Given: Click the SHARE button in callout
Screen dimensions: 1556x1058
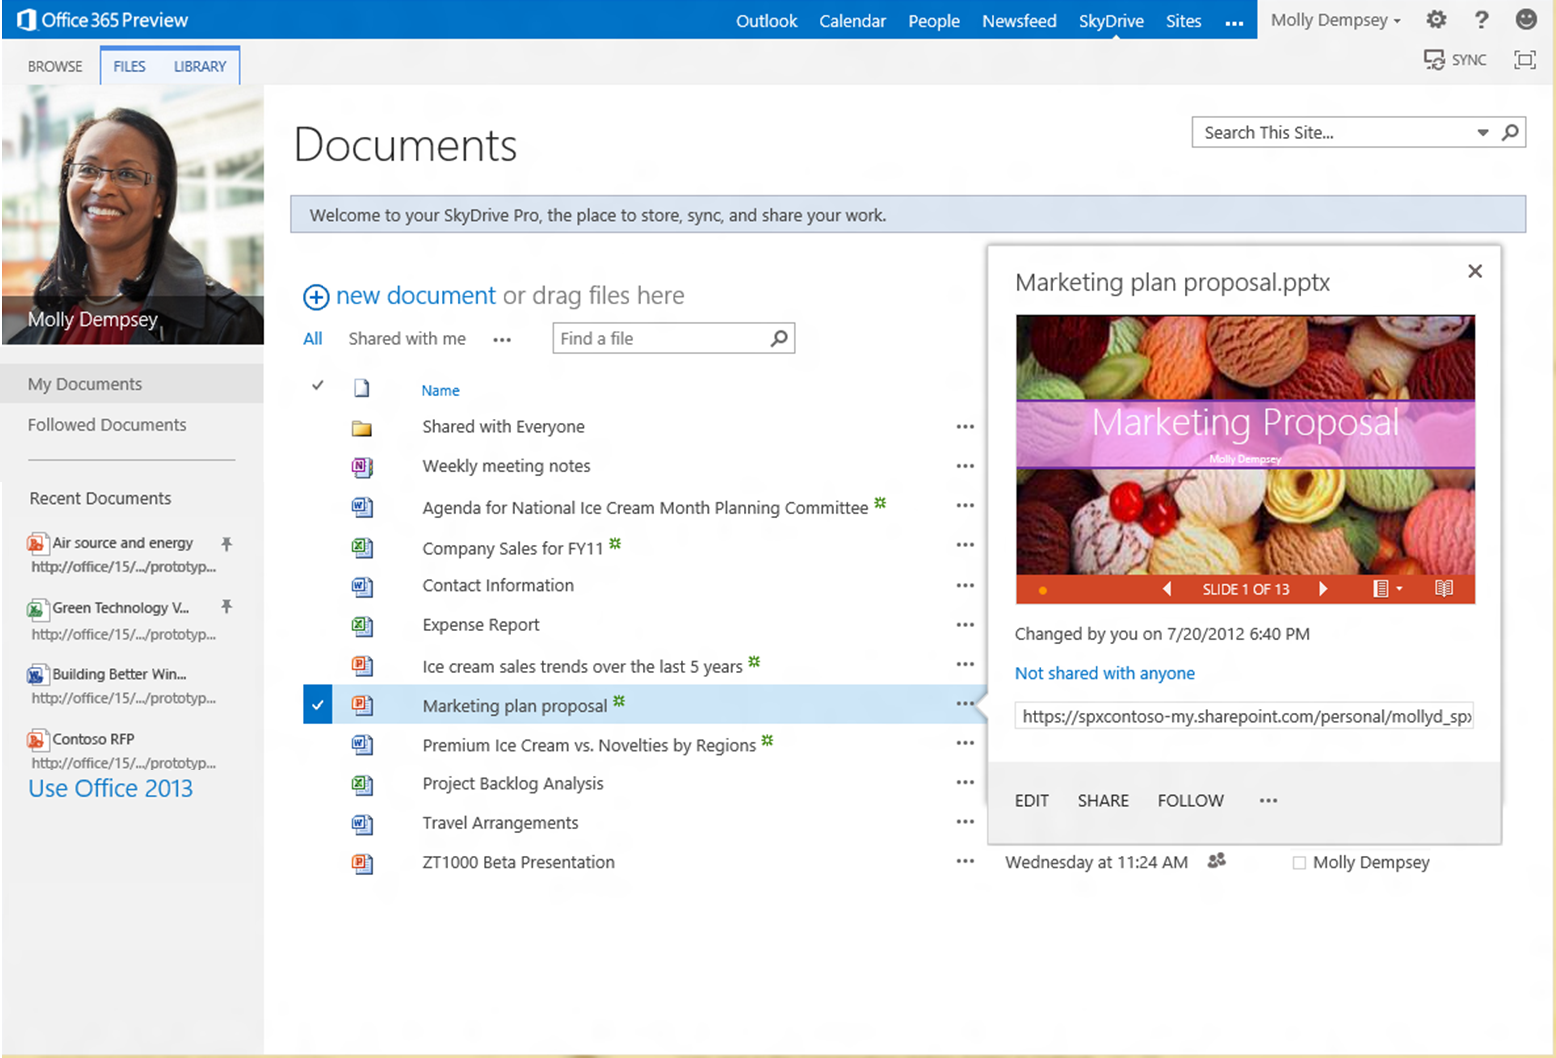Looking at the screenshot, I should pyautogui.click(x=1102, y=800).
